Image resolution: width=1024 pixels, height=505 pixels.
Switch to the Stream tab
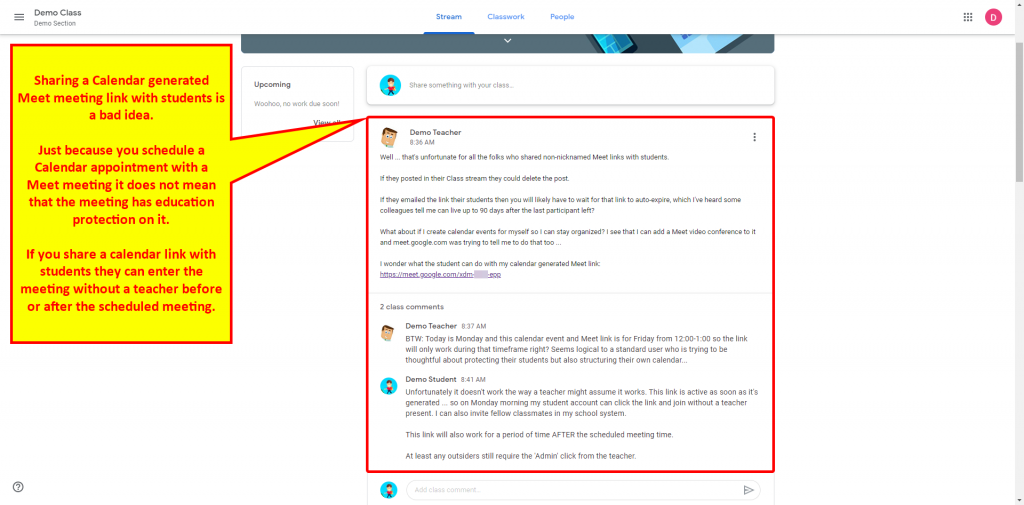(x=449, y=17)
